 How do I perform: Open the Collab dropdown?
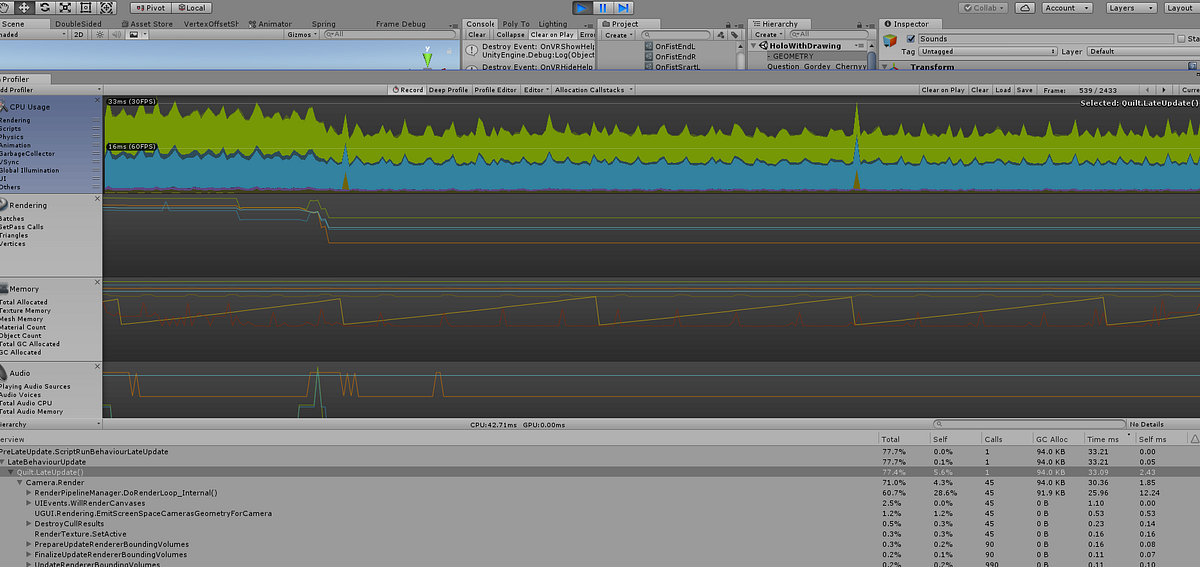pos(983,7)
